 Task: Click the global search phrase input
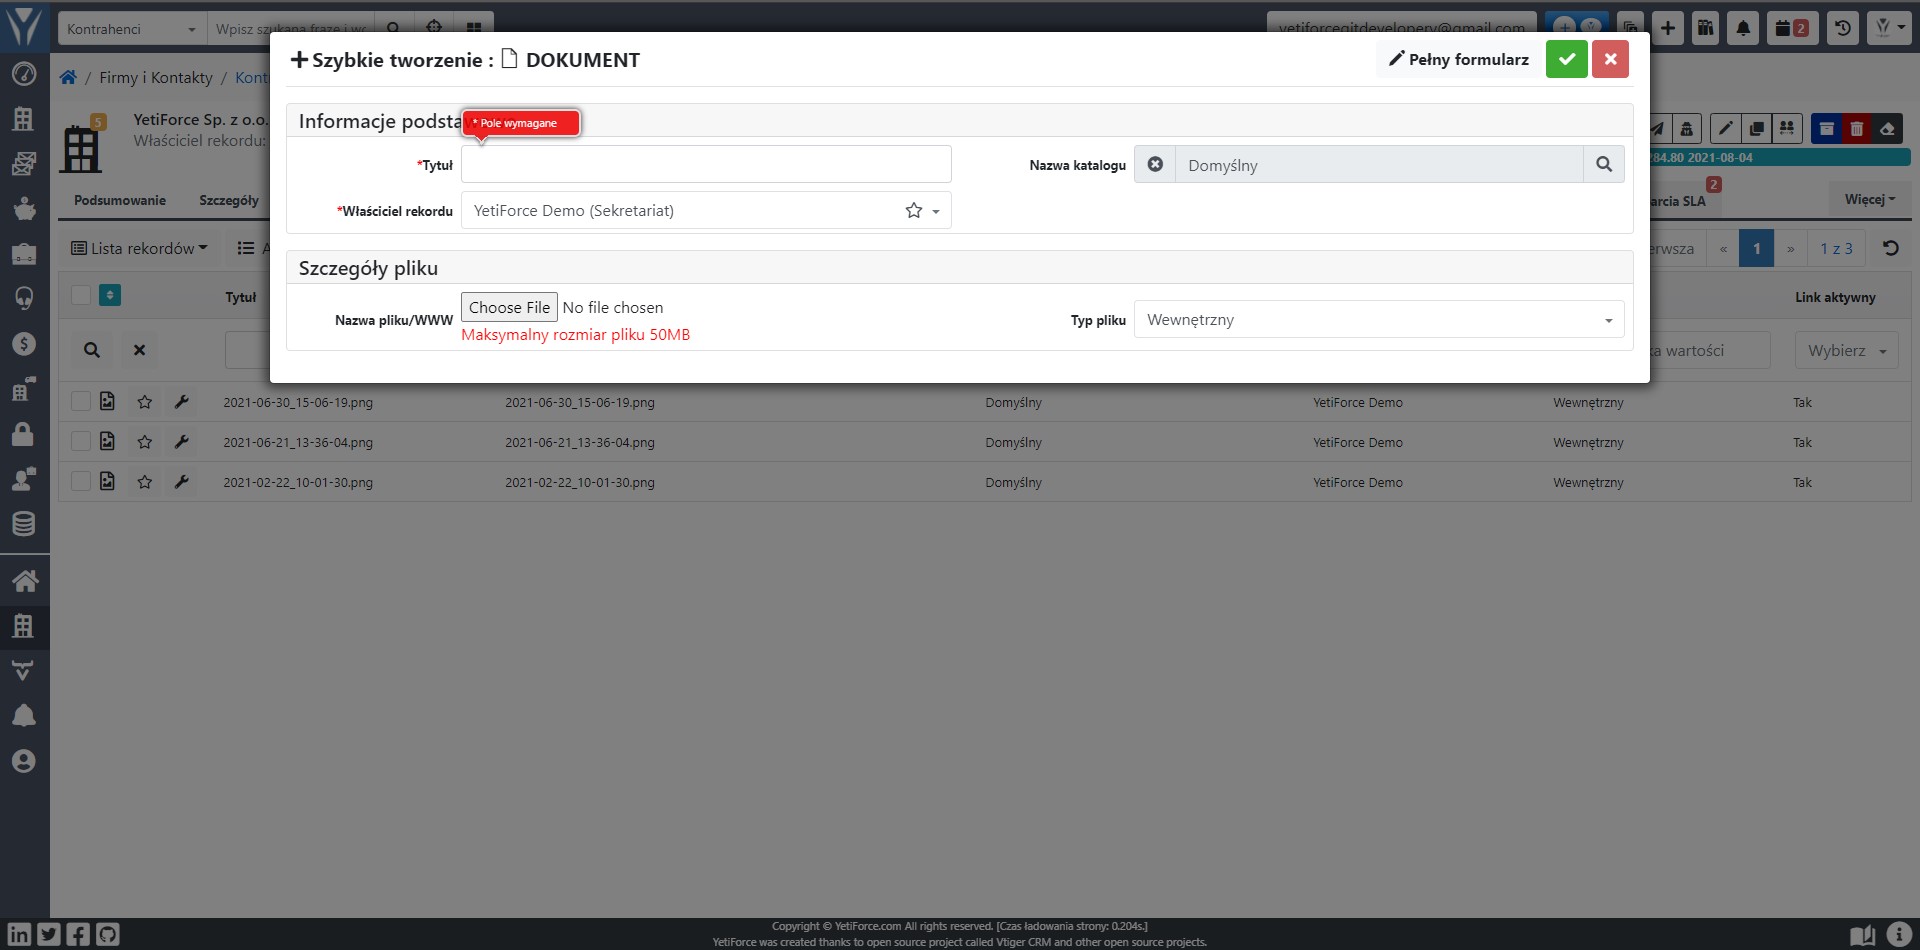pyautogui.click(x=290, y=29)
